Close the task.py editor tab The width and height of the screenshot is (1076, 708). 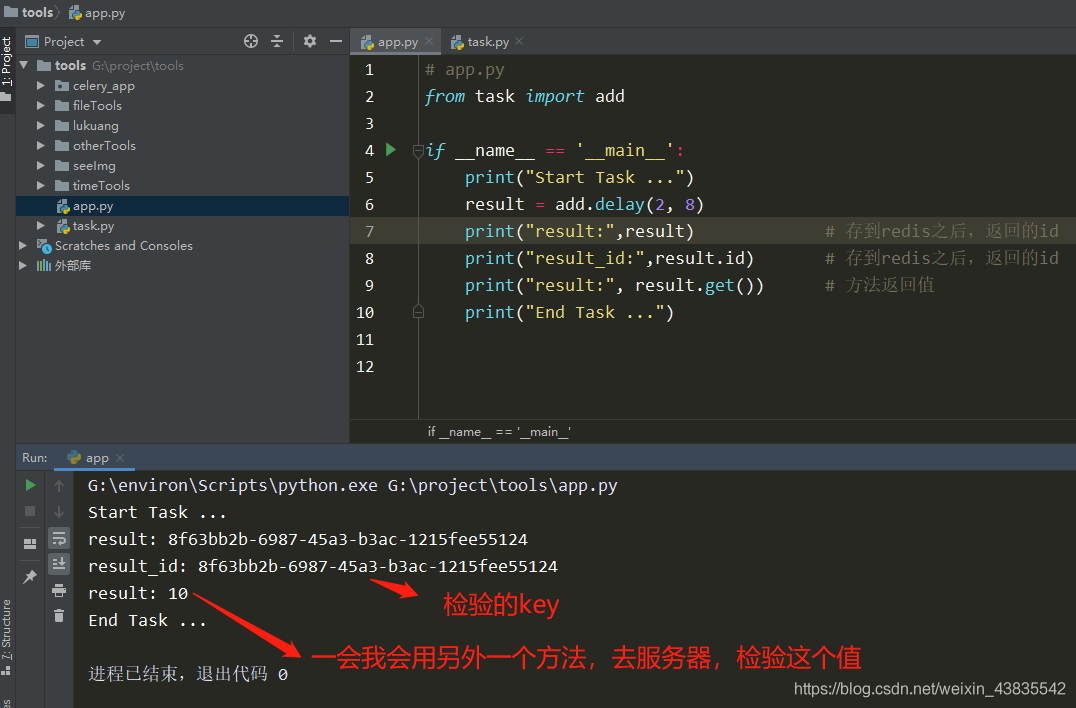[519, 41]
